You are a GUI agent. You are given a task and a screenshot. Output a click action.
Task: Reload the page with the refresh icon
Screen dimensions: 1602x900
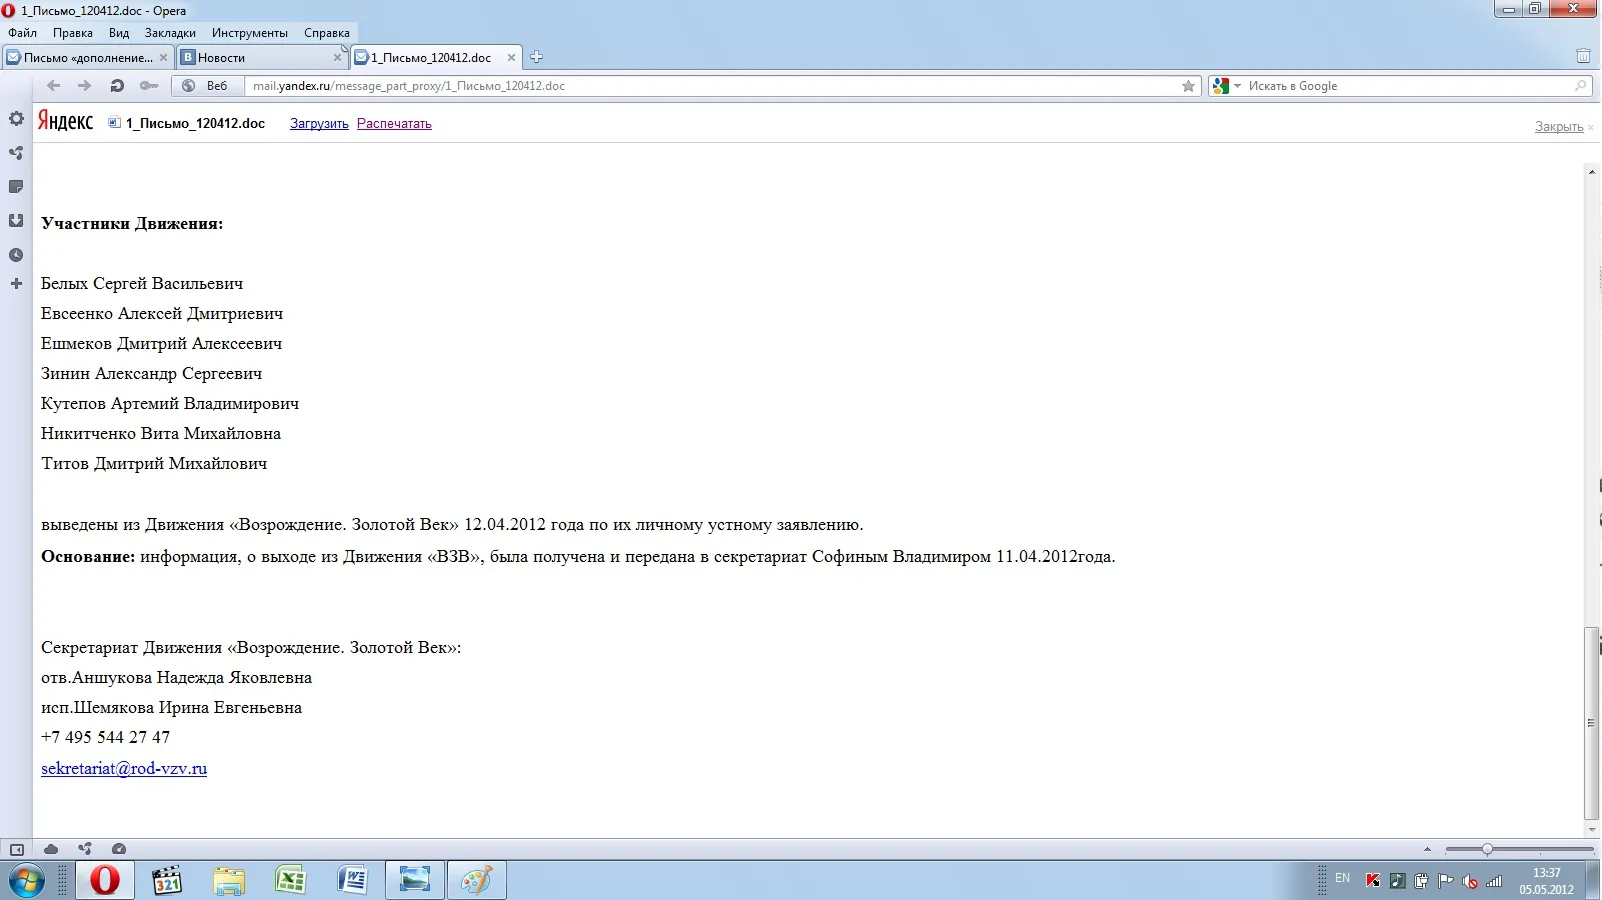click(x=117, y=86)
